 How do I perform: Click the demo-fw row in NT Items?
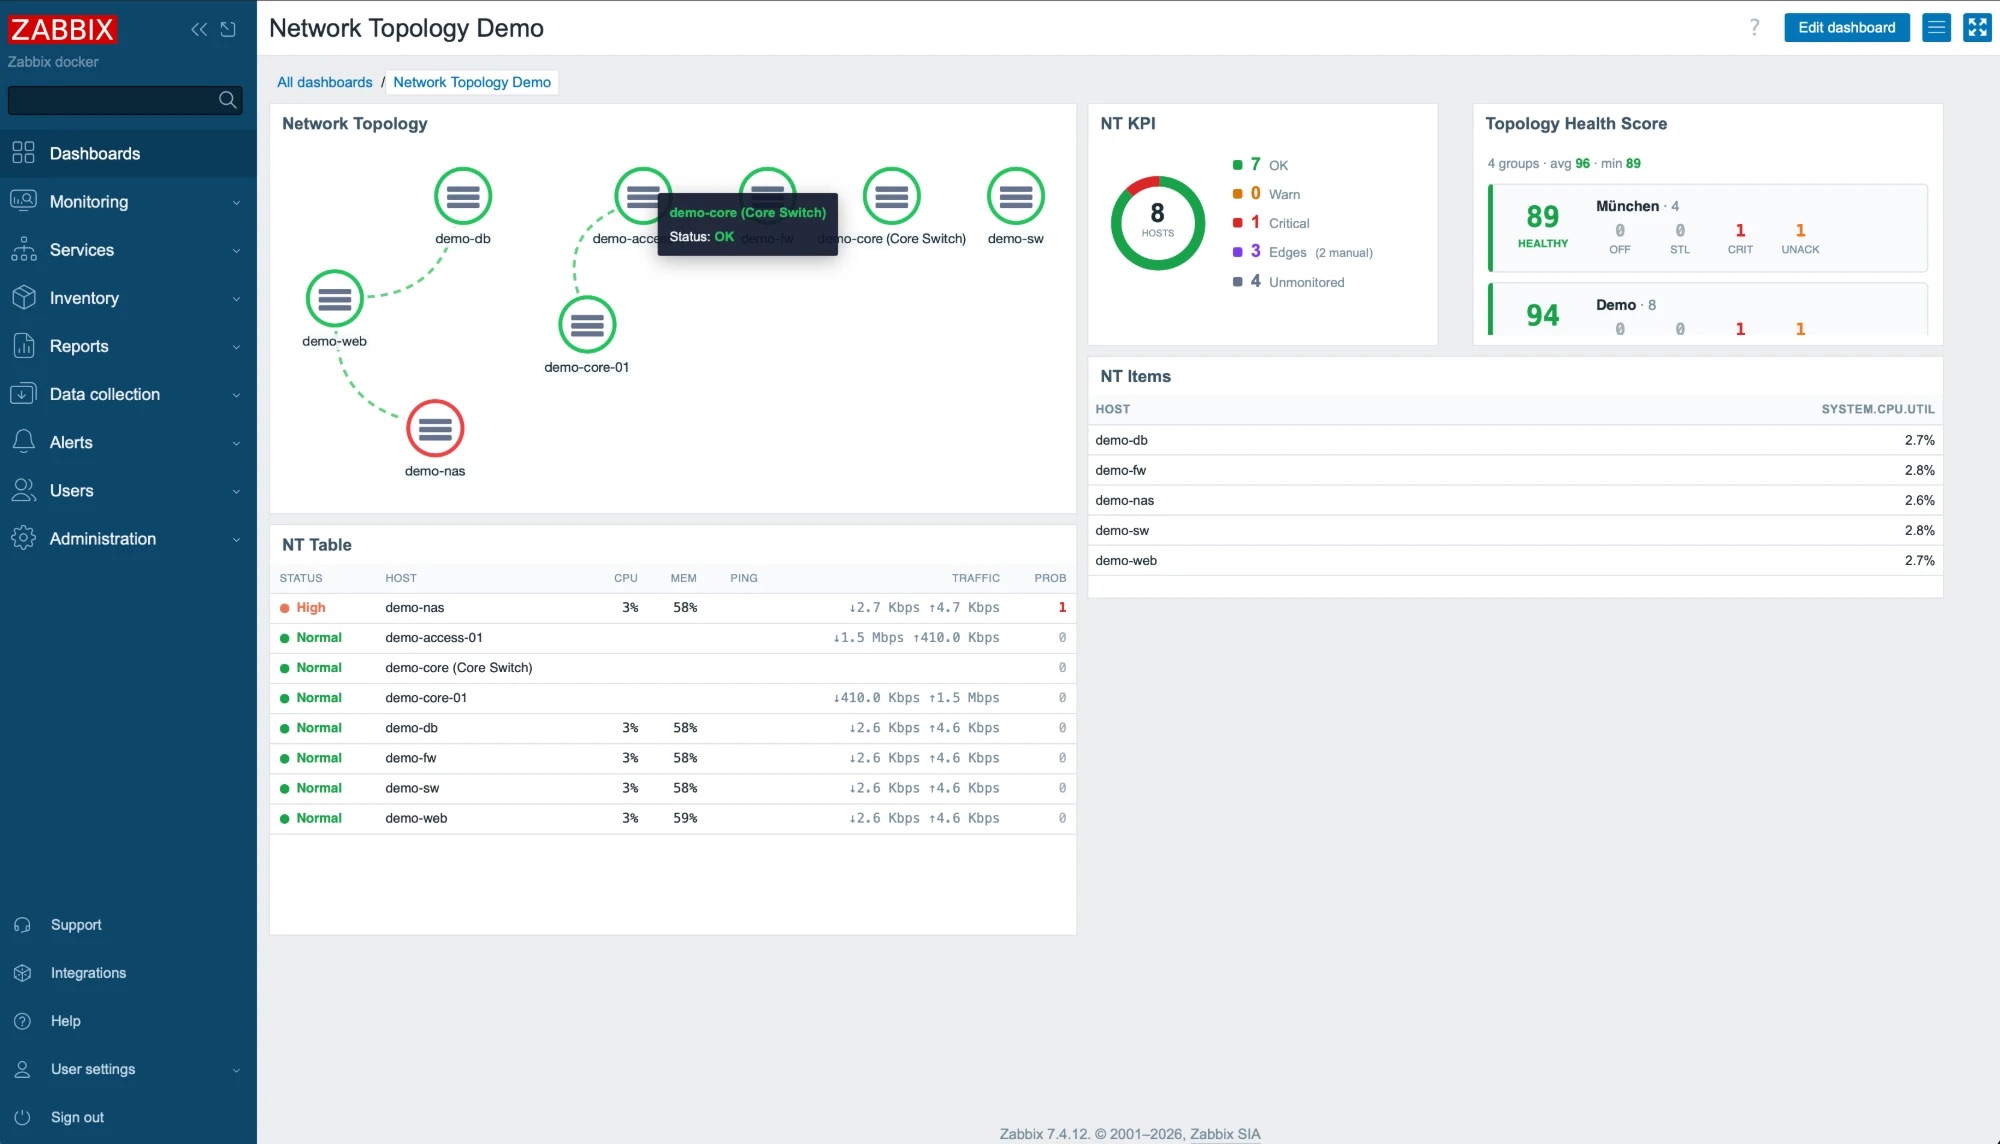coord(1515,470)
